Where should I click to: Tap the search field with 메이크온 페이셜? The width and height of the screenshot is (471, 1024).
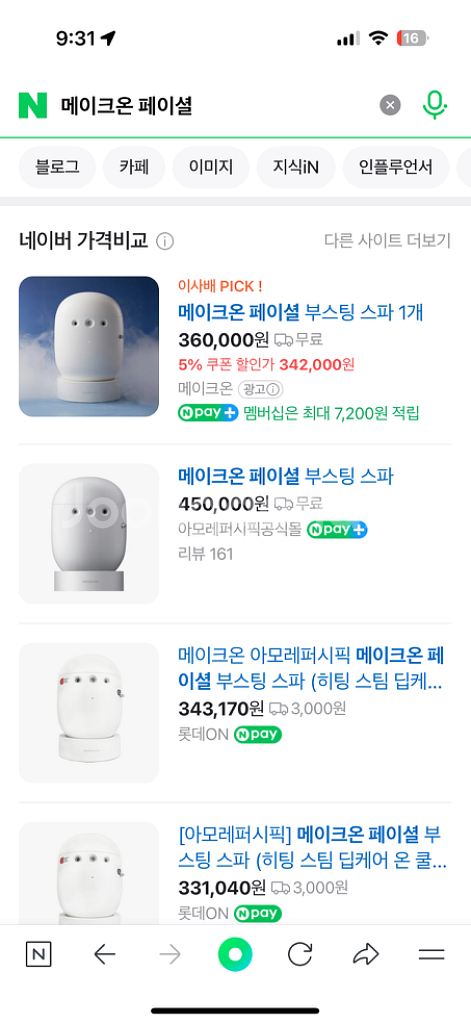click(216, 105)
